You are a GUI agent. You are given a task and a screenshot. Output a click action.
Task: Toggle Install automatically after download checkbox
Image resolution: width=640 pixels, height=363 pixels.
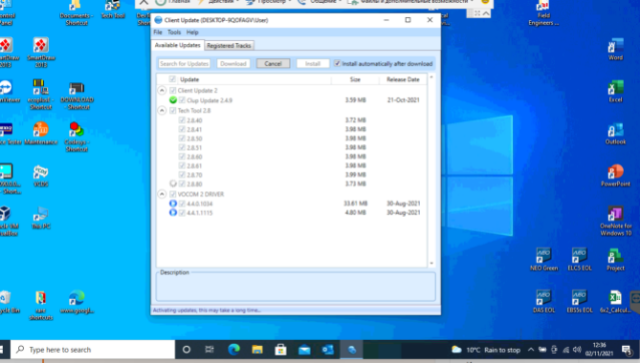coord(337,63)
